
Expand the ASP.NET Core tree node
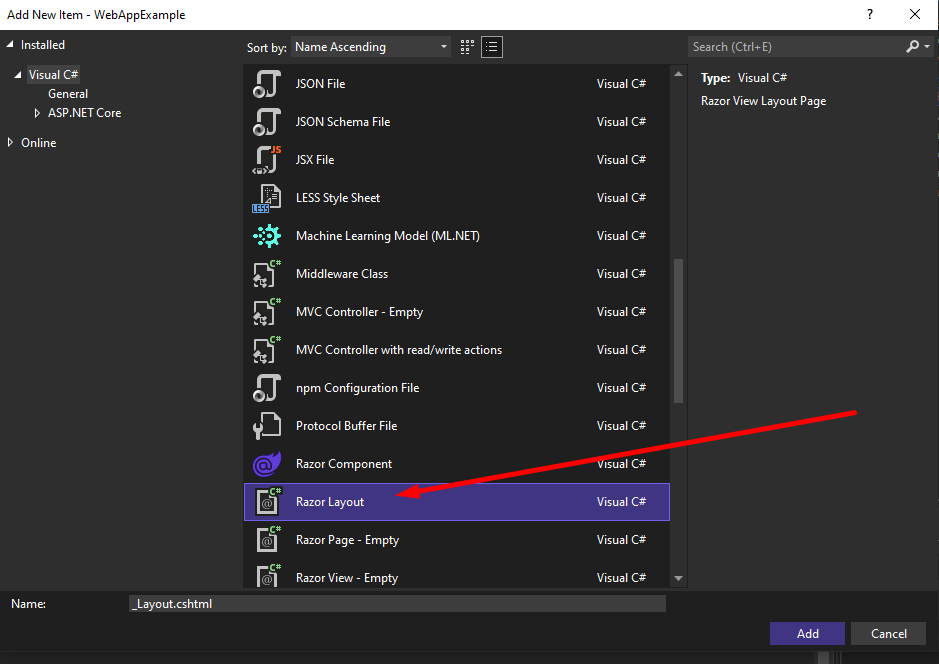pyautogui.click(x=38, y=113)
